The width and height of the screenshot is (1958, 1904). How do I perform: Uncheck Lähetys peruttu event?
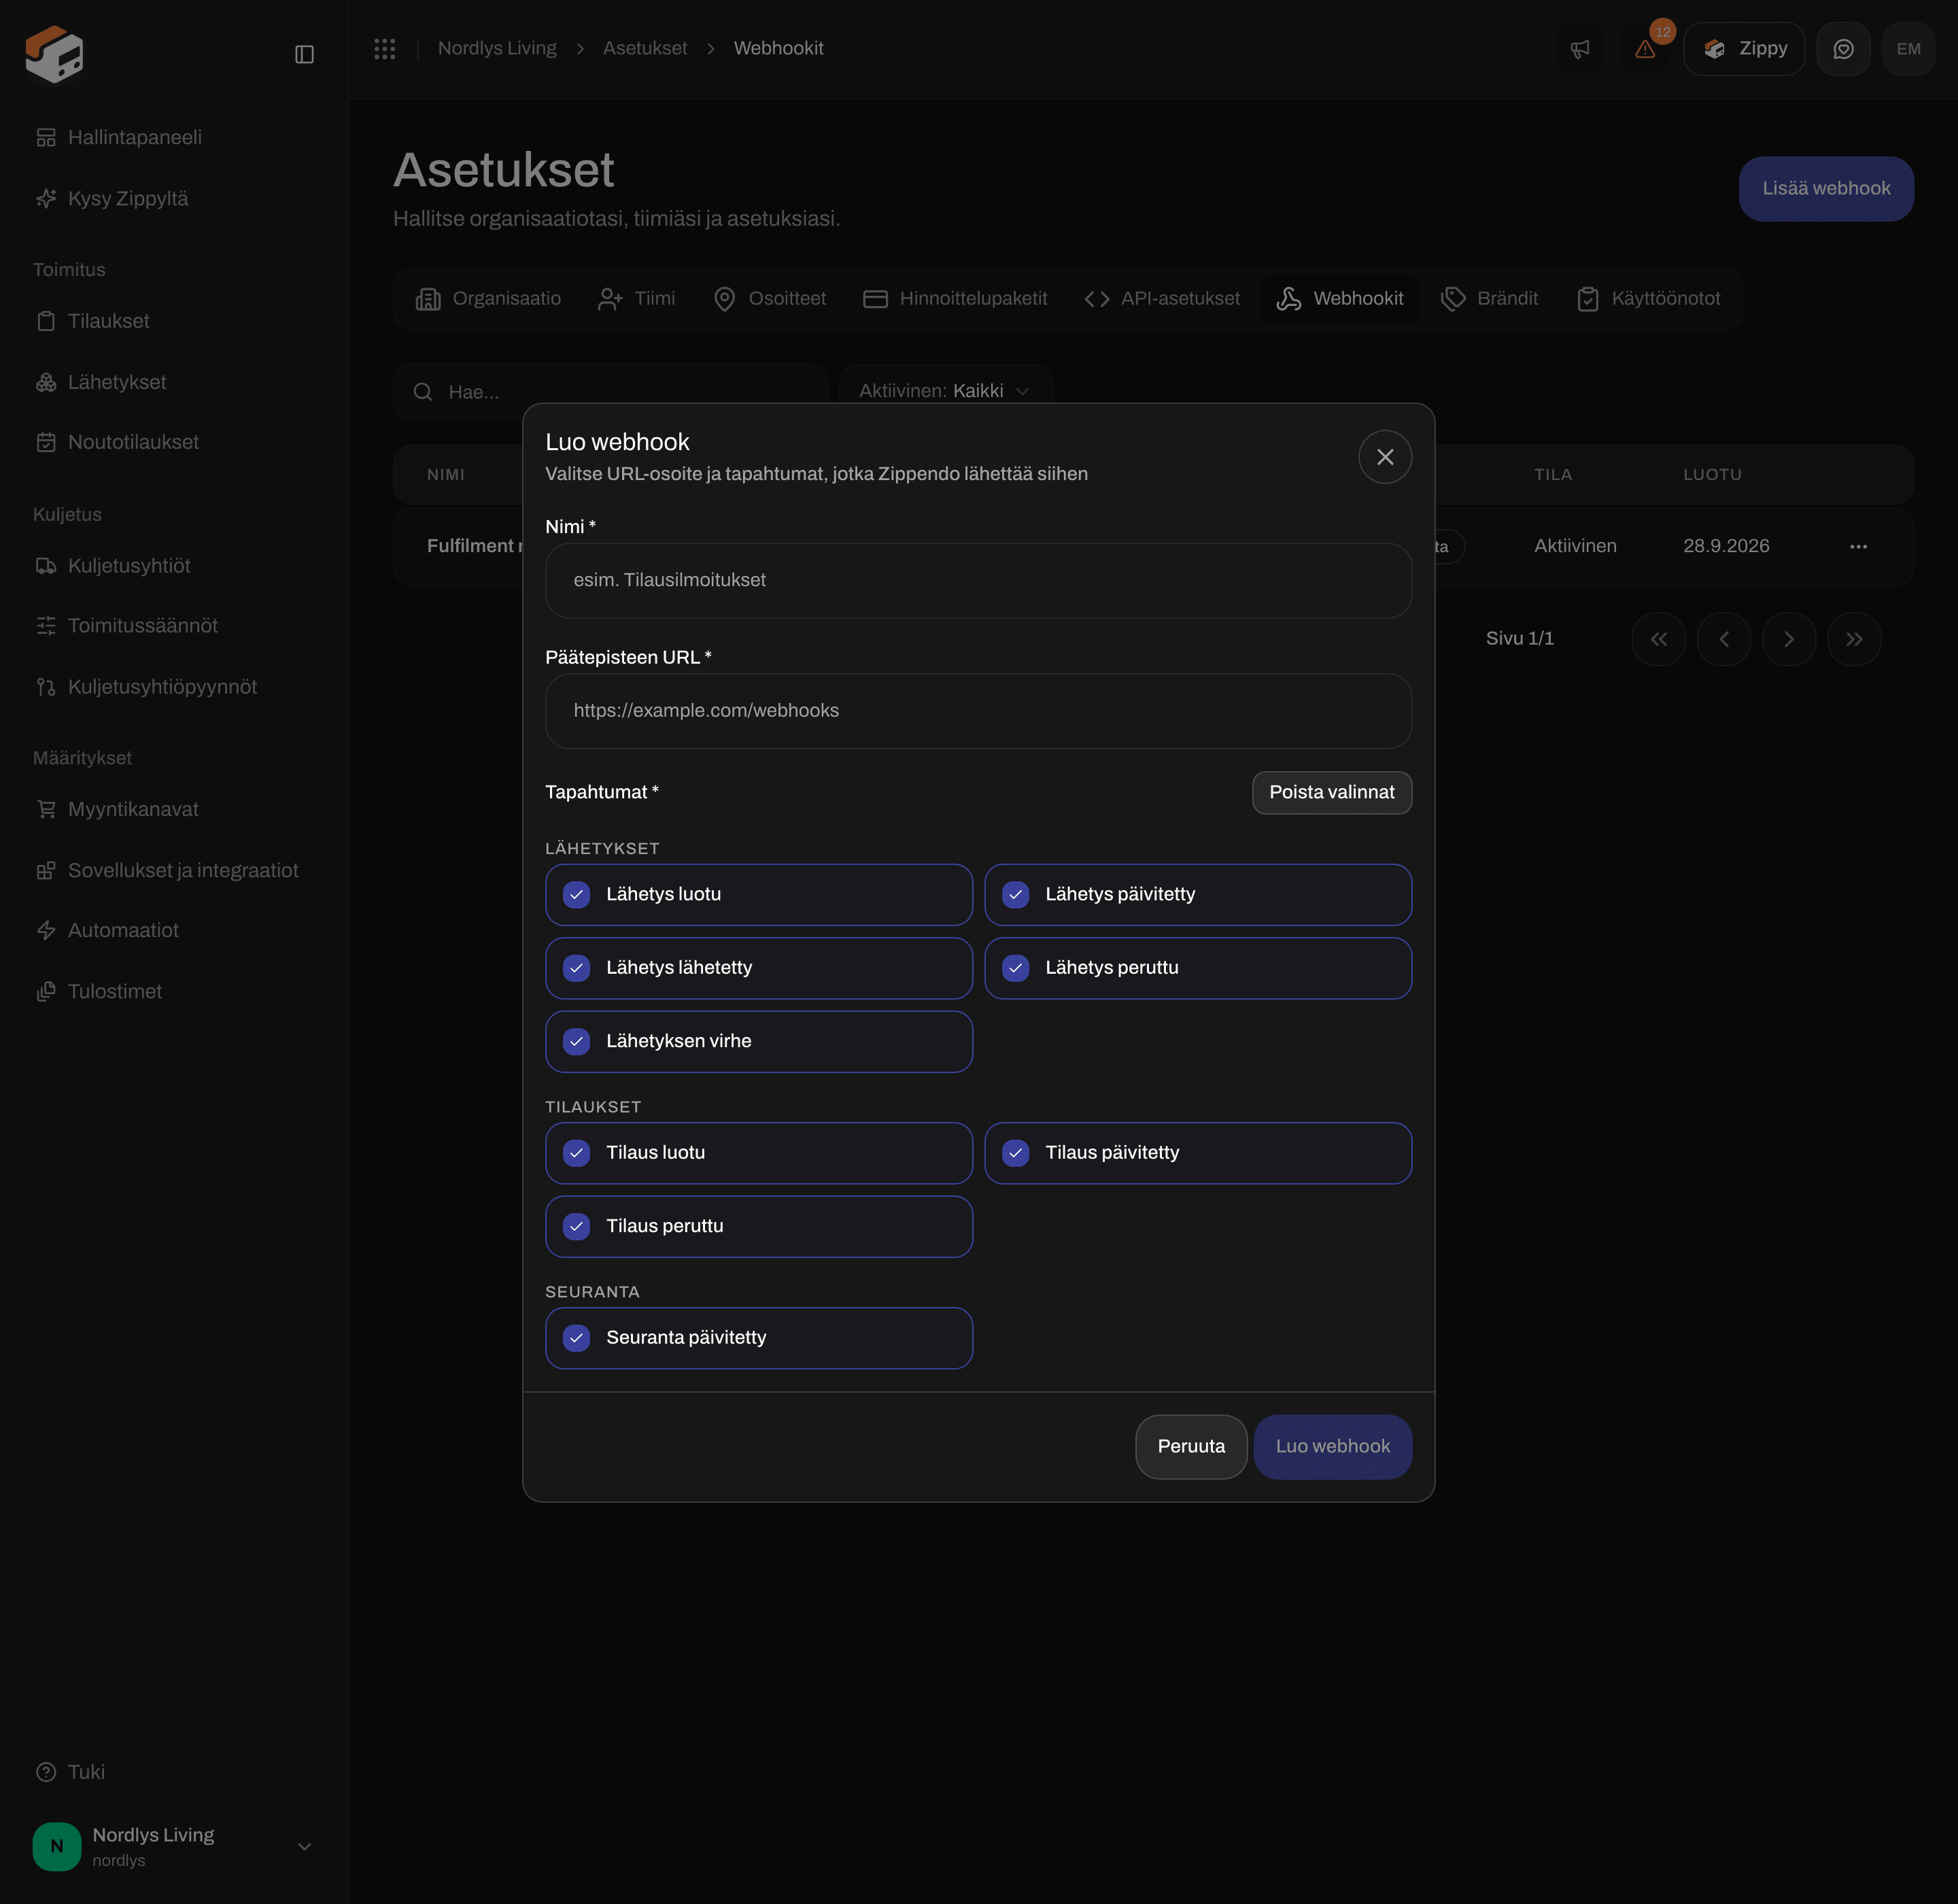click(1198, 968)
